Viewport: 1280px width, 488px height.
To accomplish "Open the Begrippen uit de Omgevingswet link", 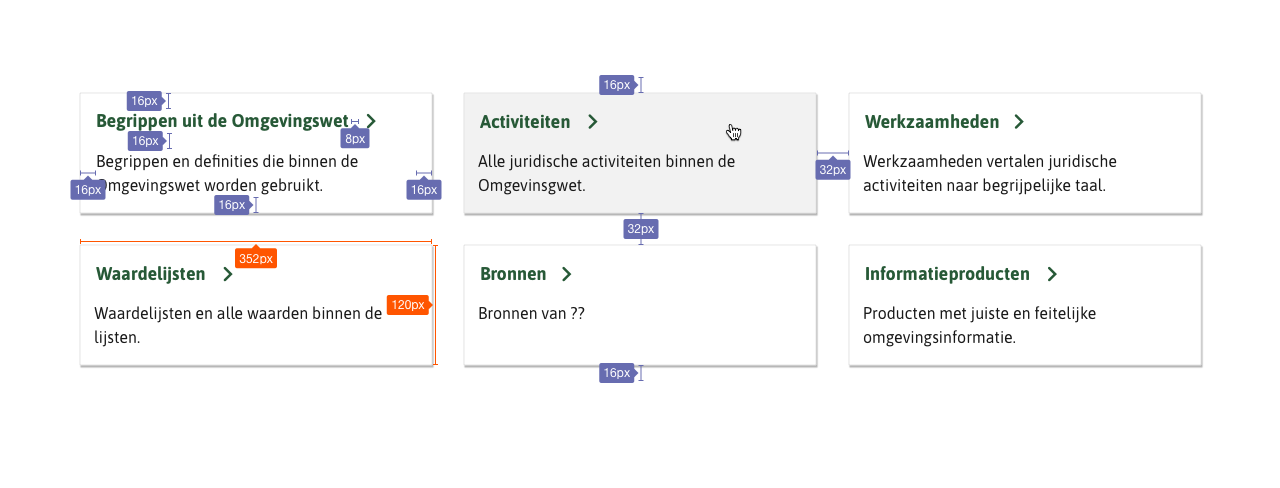I will [x=221, y=121].
